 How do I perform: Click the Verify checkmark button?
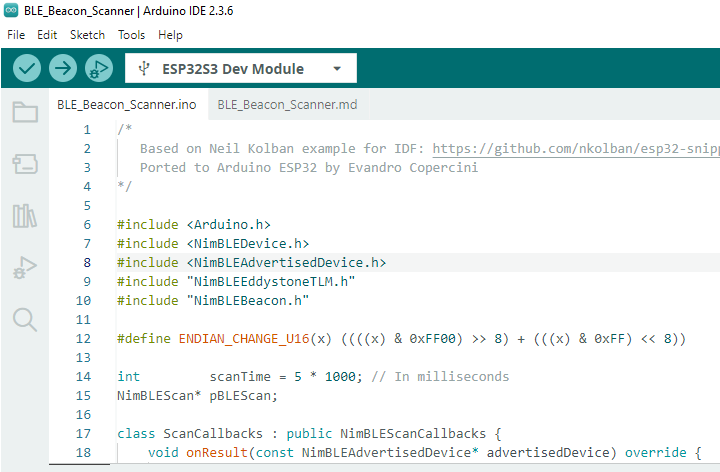click(x=27, y=68)
